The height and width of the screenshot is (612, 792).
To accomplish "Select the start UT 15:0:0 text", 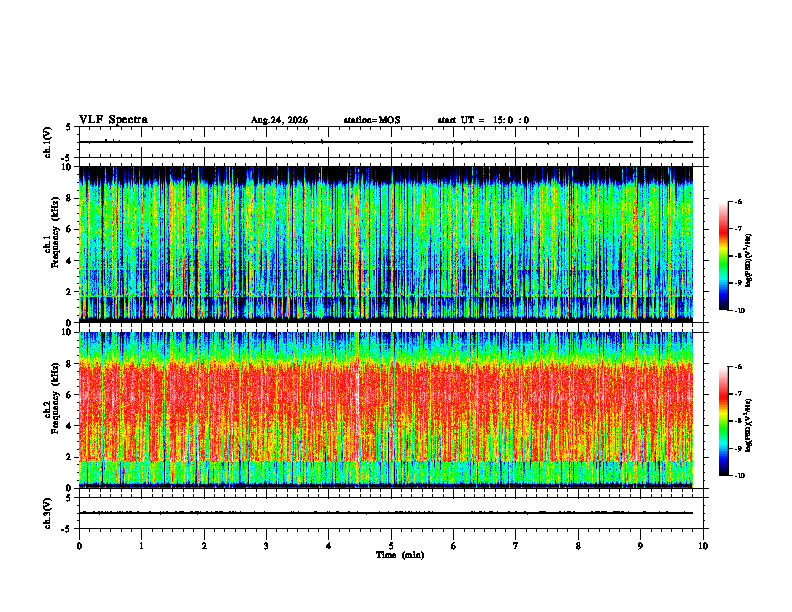I will point(483,120).
